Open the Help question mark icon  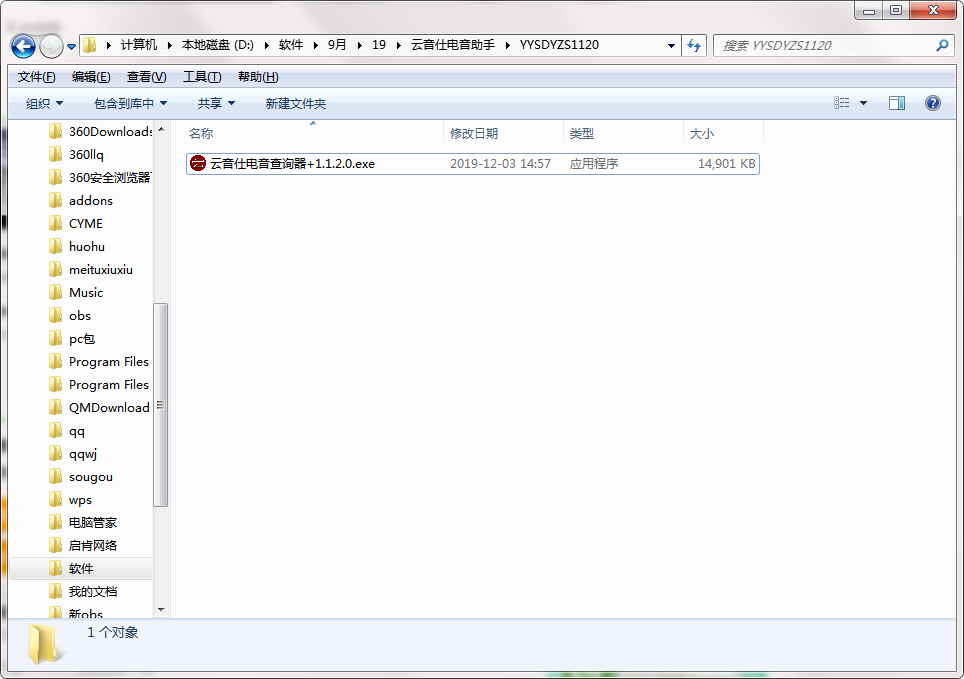tap(931, 103)
